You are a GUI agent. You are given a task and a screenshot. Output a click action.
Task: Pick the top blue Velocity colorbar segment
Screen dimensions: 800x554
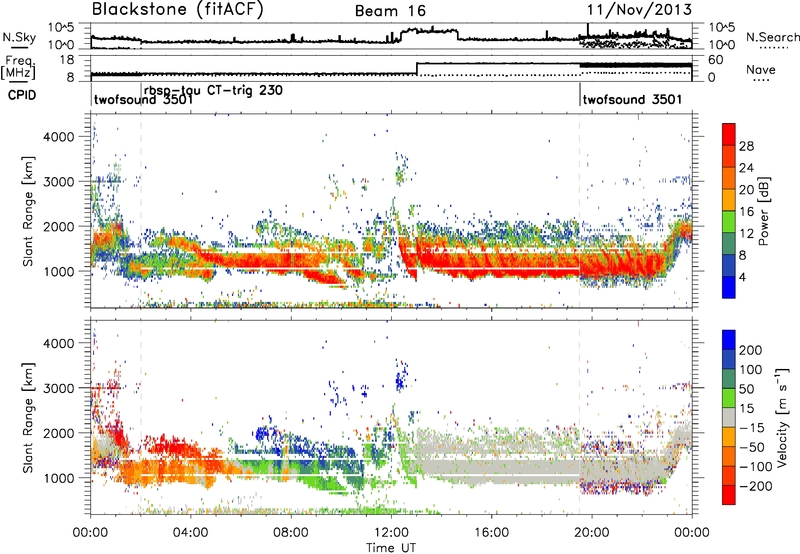tap(729, 339)
